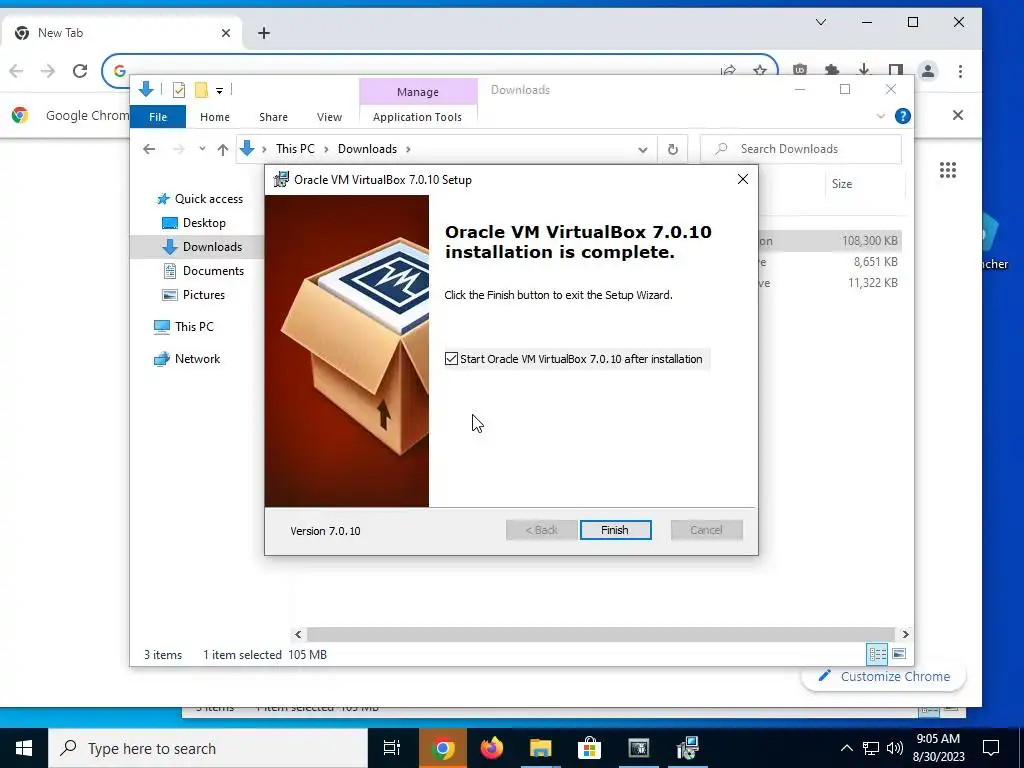Click the scroll left arrow in Explorer

pos(298,634)
